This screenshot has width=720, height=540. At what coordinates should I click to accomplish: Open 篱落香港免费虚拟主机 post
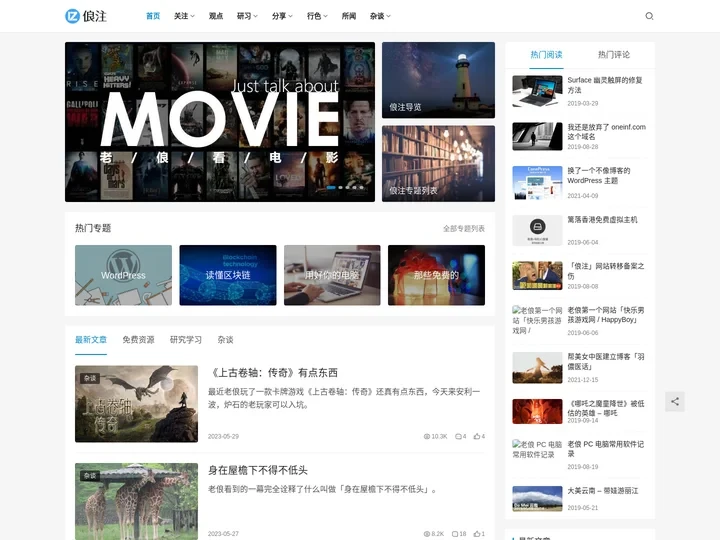[602, 219]
